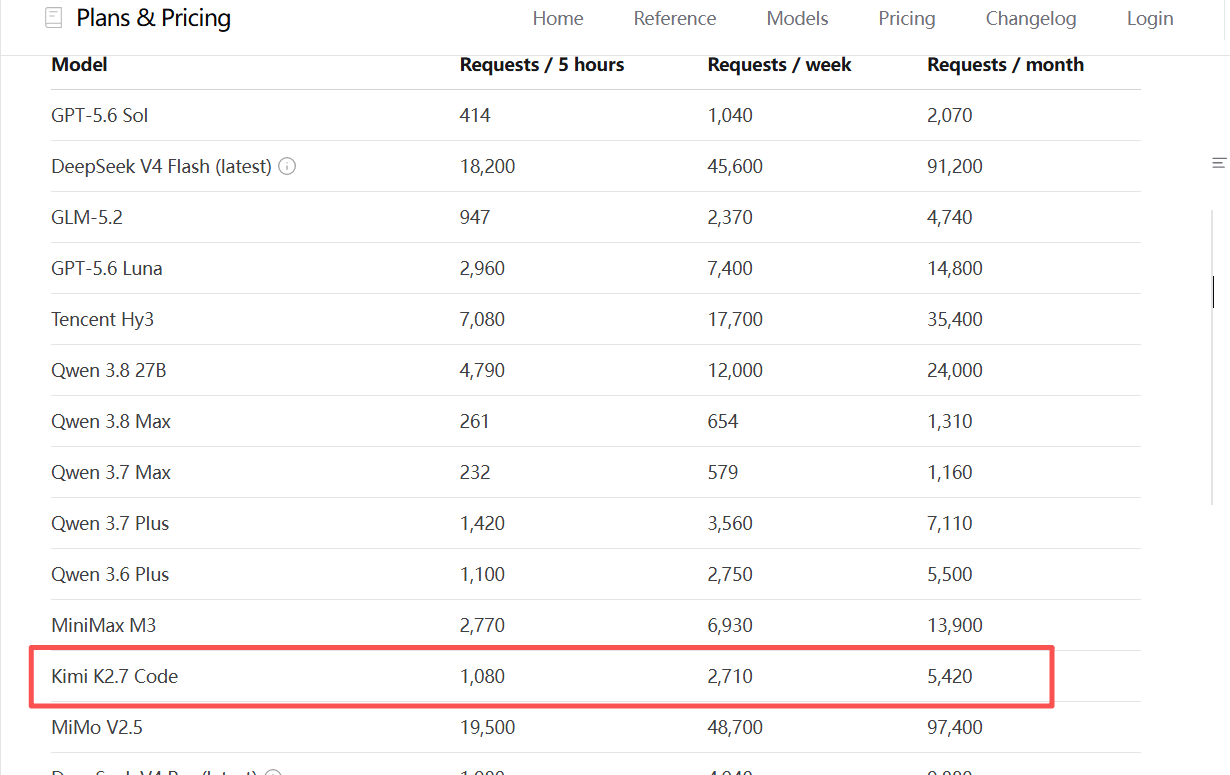Click the 5,420 monthly value for Kimi K2.7 Code
The image size is (1230, 775).
(x=950, y=676)
